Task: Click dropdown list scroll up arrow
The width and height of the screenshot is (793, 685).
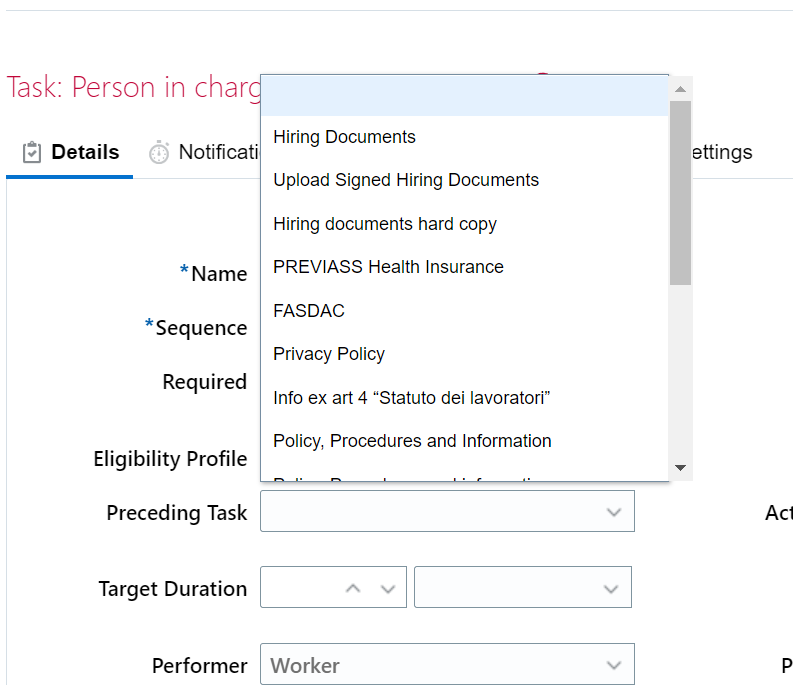Action: pyautogui.click(x=680, y=90)
